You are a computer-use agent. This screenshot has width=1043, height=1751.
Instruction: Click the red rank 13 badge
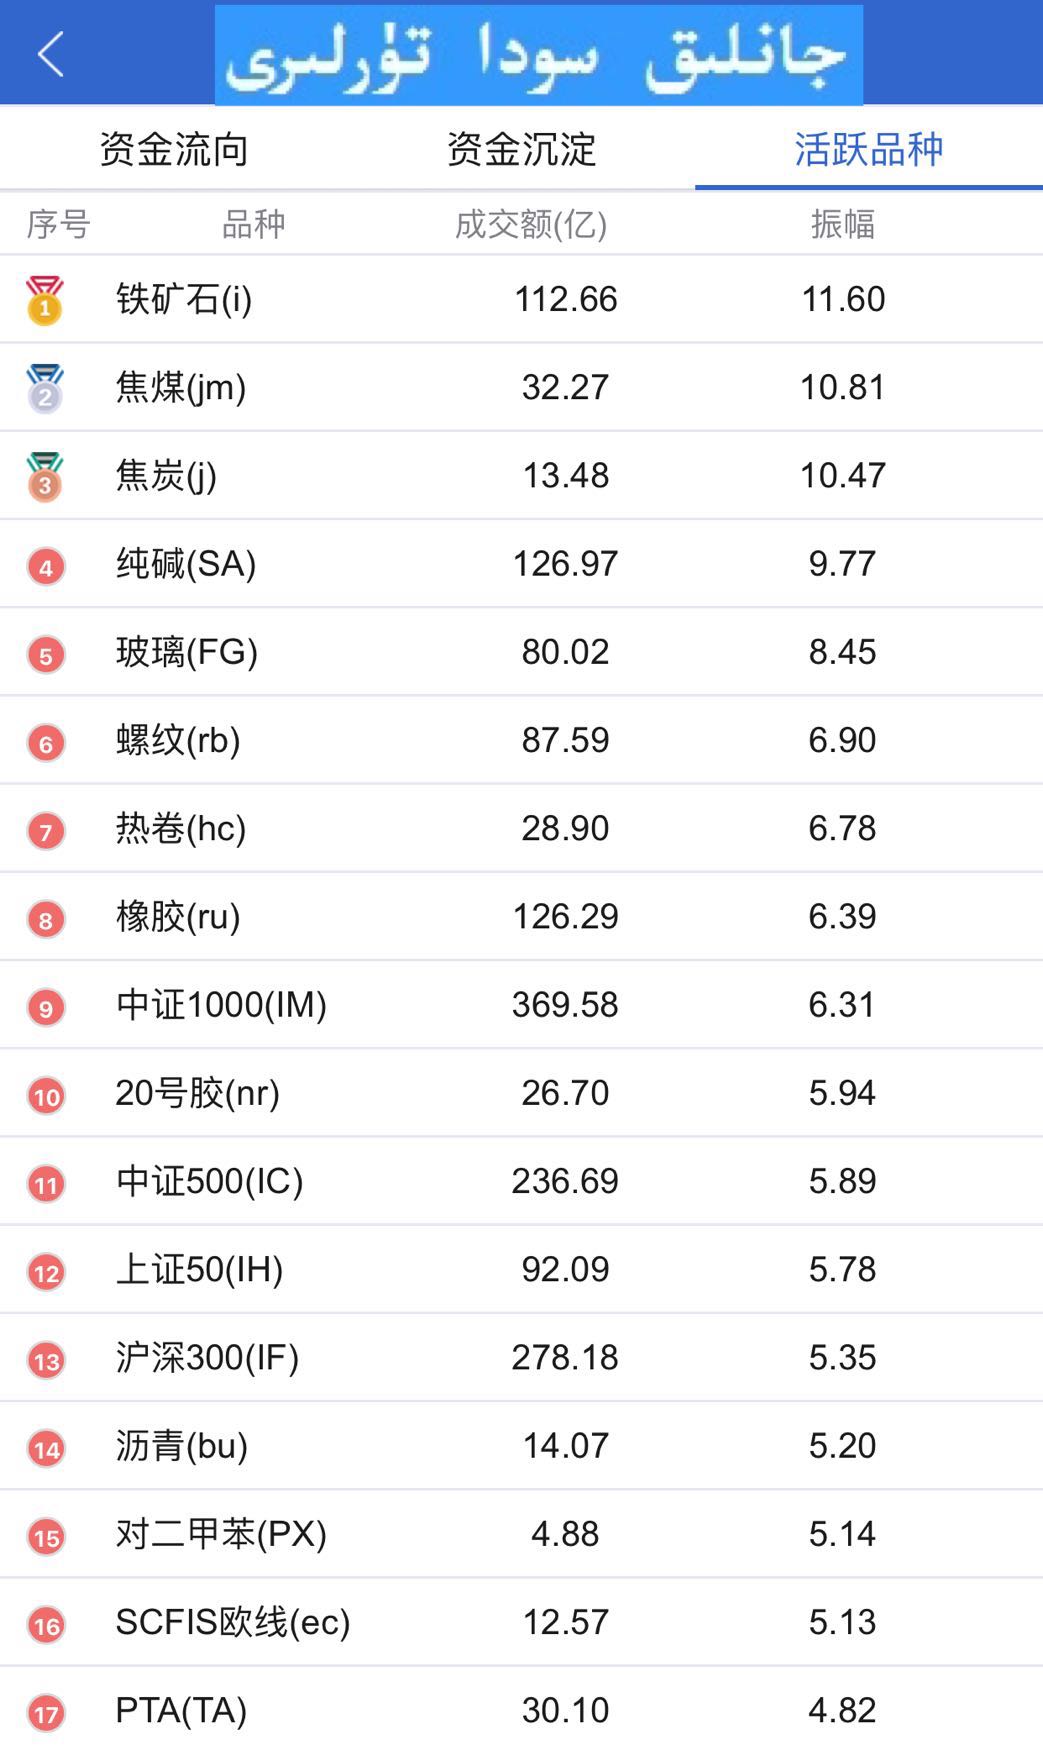click(x=46, y=1360)
